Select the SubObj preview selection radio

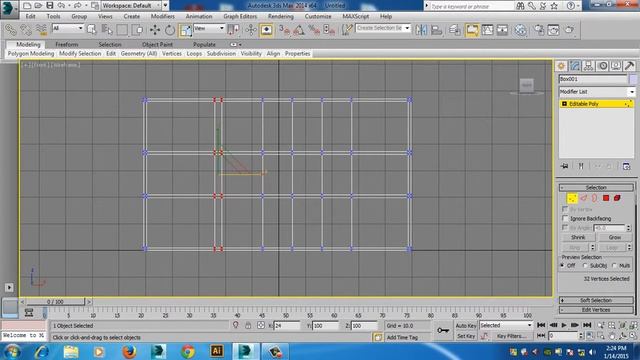coord(585,265)
